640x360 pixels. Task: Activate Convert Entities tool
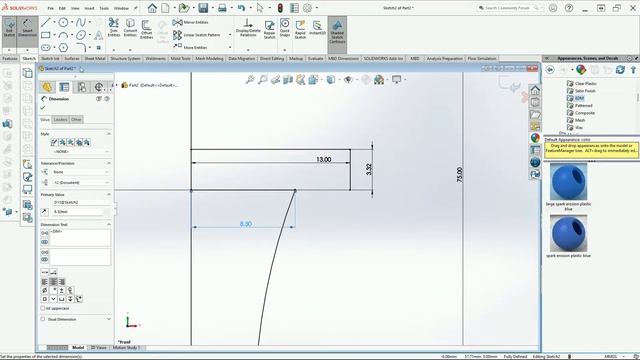(130, 28)
